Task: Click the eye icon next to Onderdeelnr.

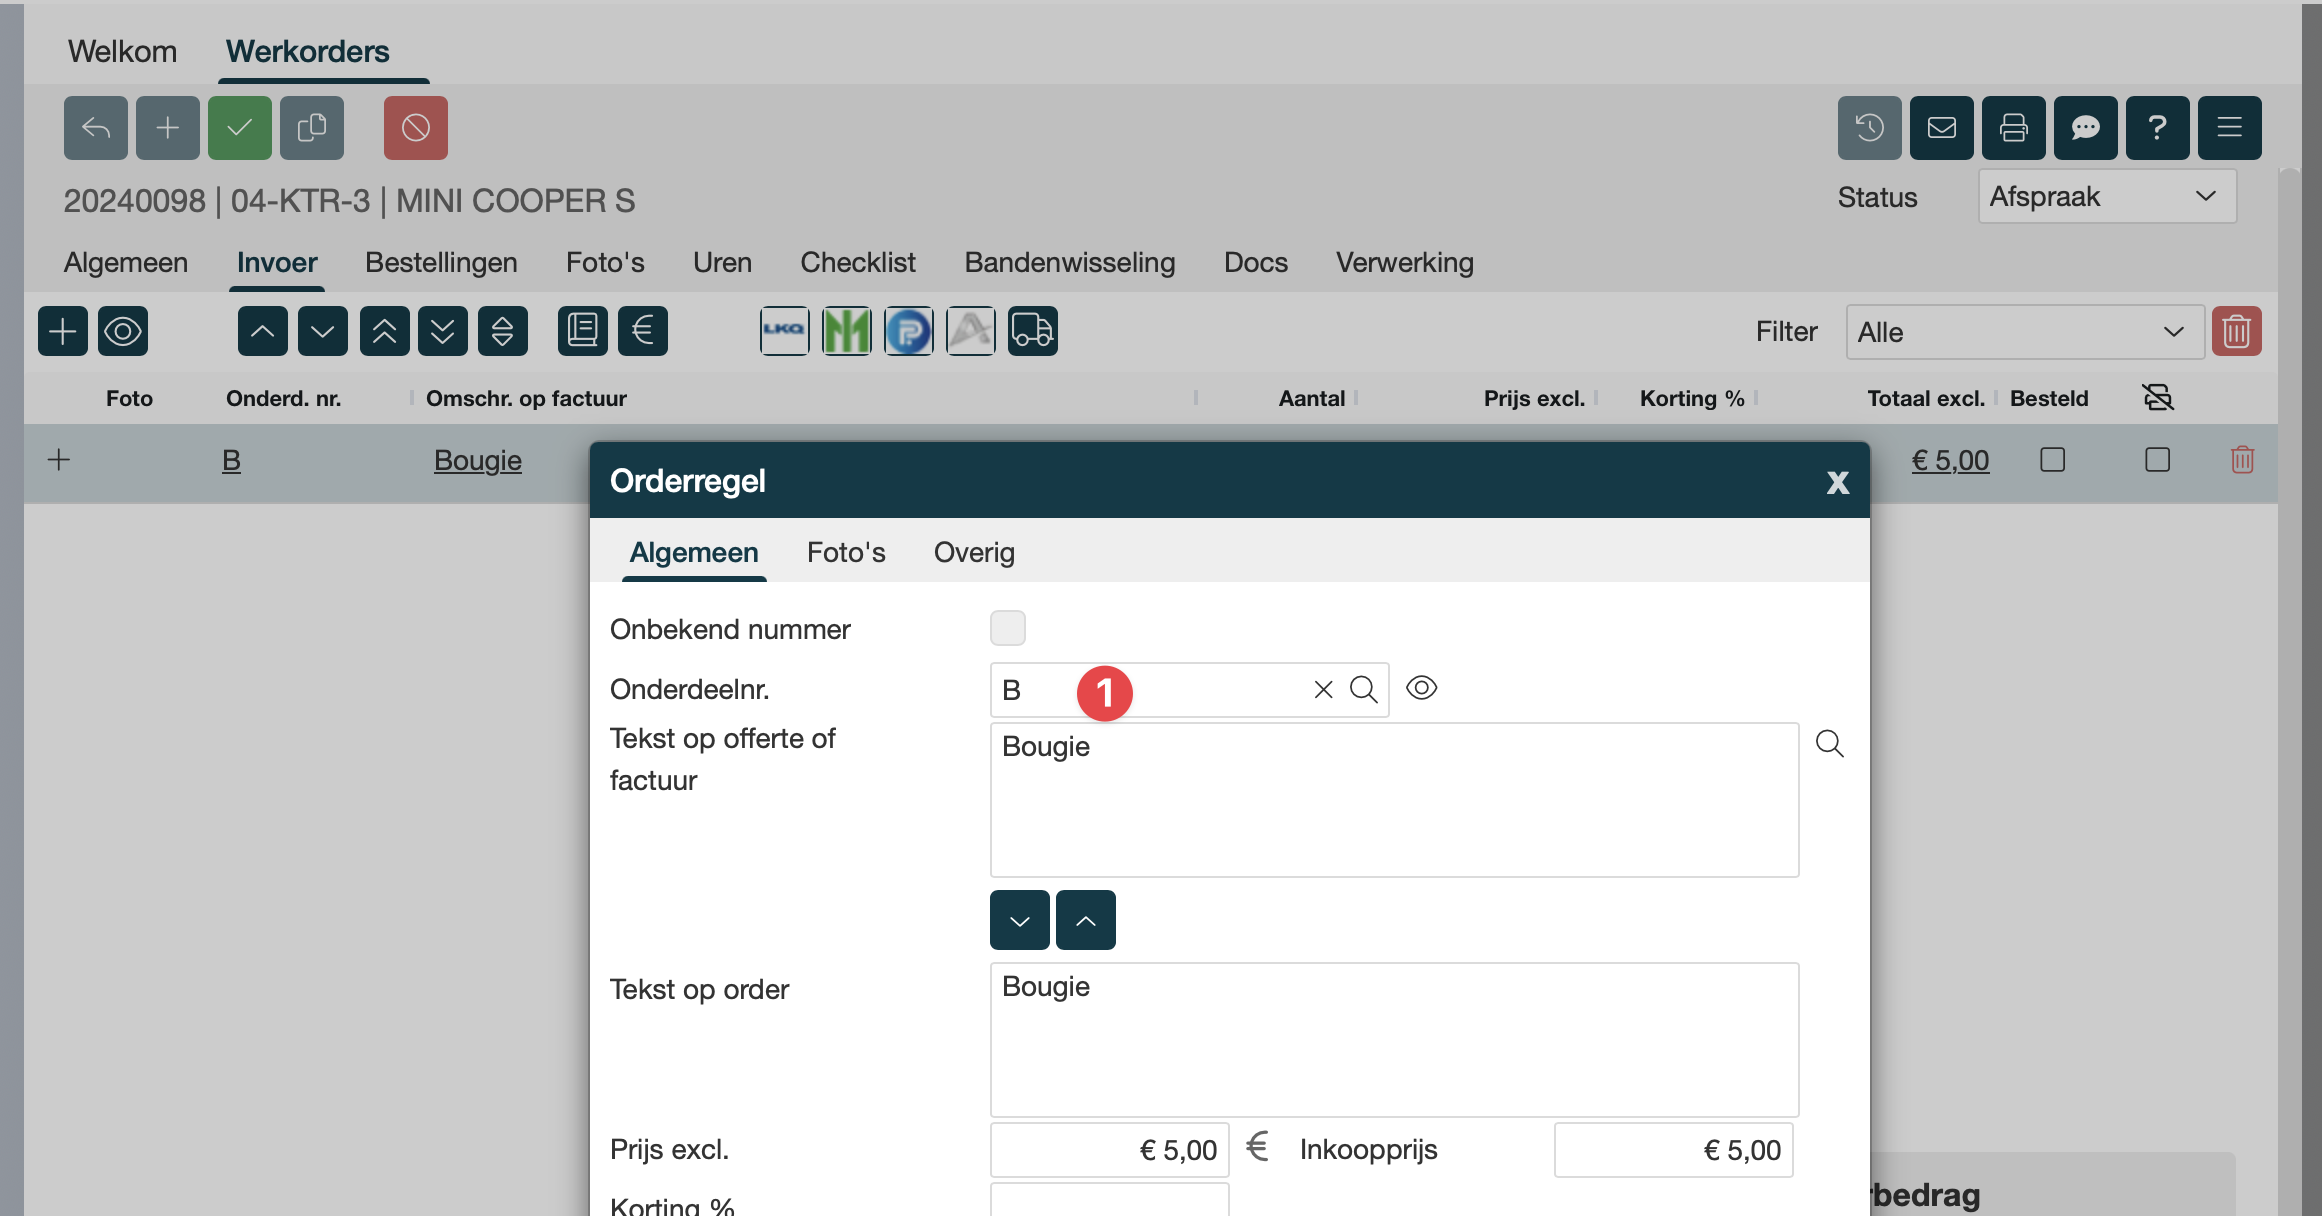Action: pos(1421,688)
